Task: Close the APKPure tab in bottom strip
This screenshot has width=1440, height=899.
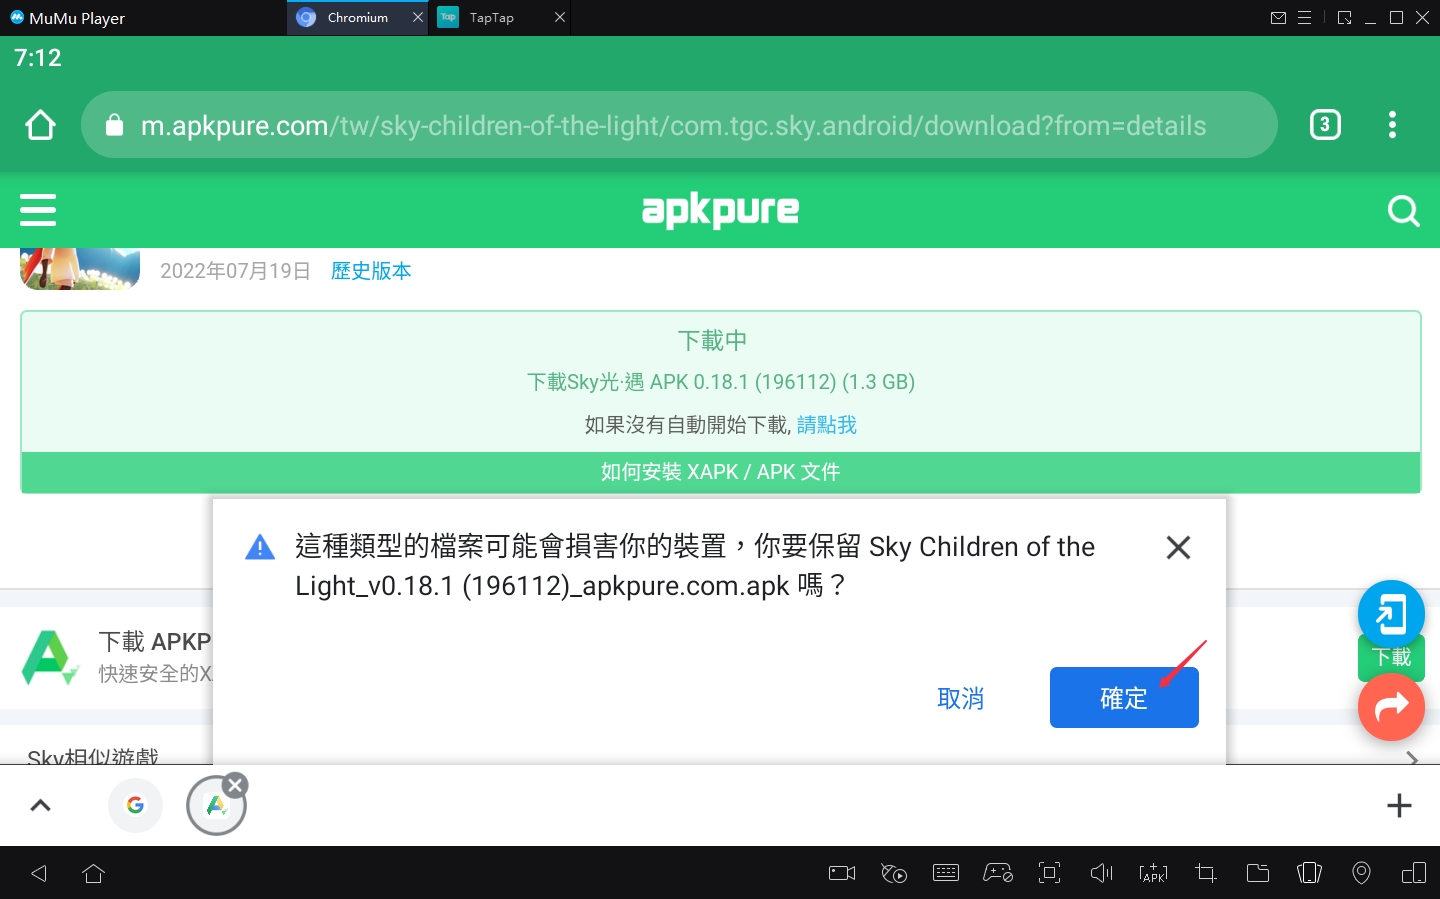Action: click(x=235, y=785)
